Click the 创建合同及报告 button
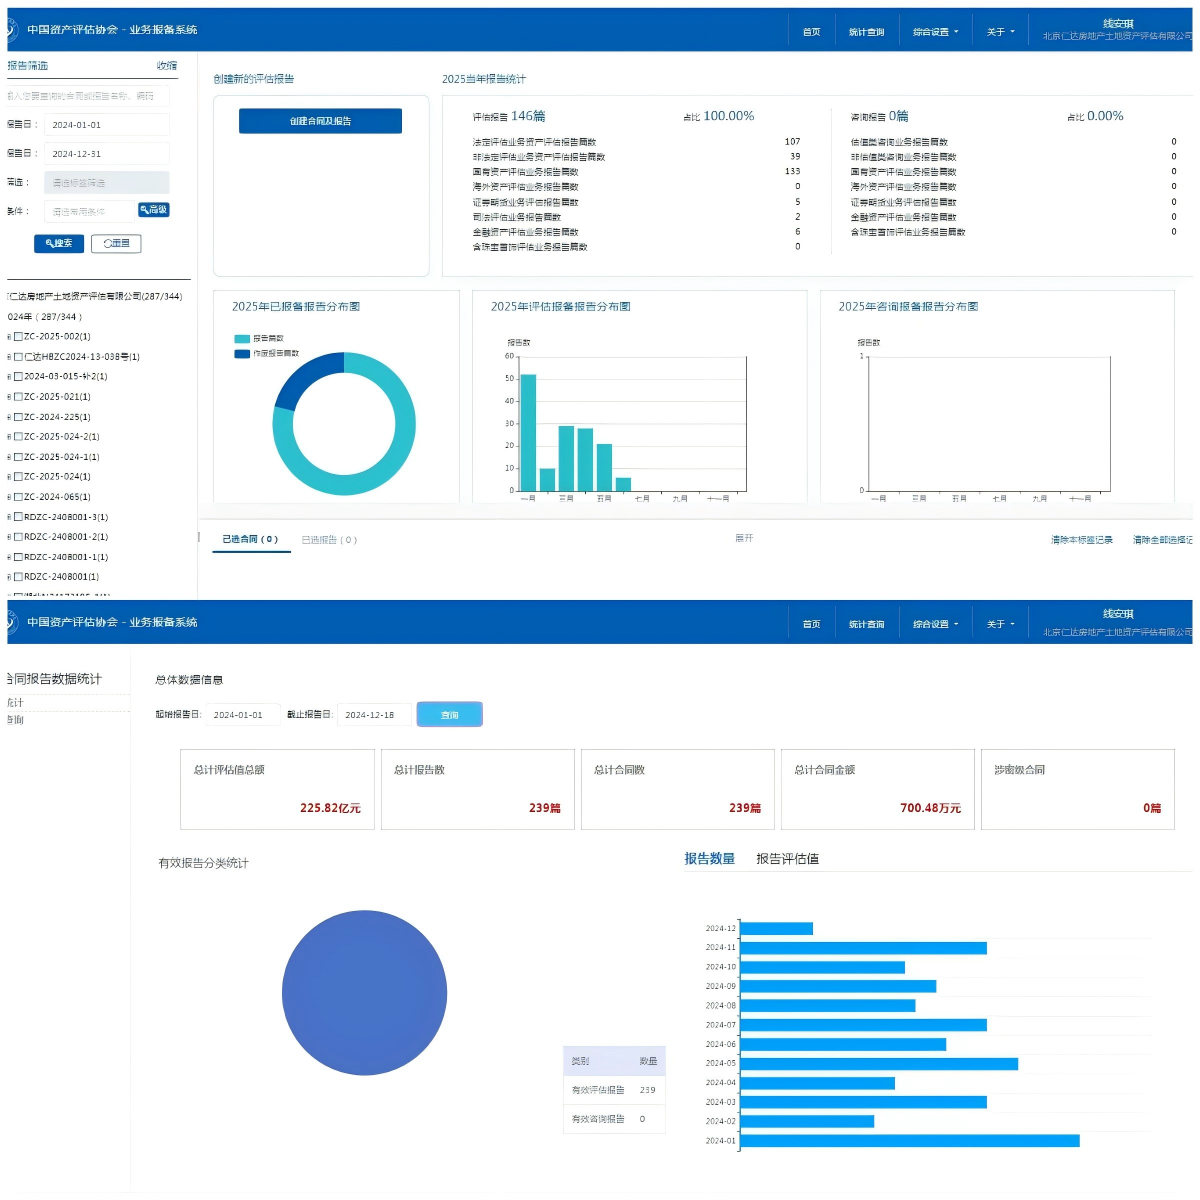The image size is (1200, 1200). (320, 121)
